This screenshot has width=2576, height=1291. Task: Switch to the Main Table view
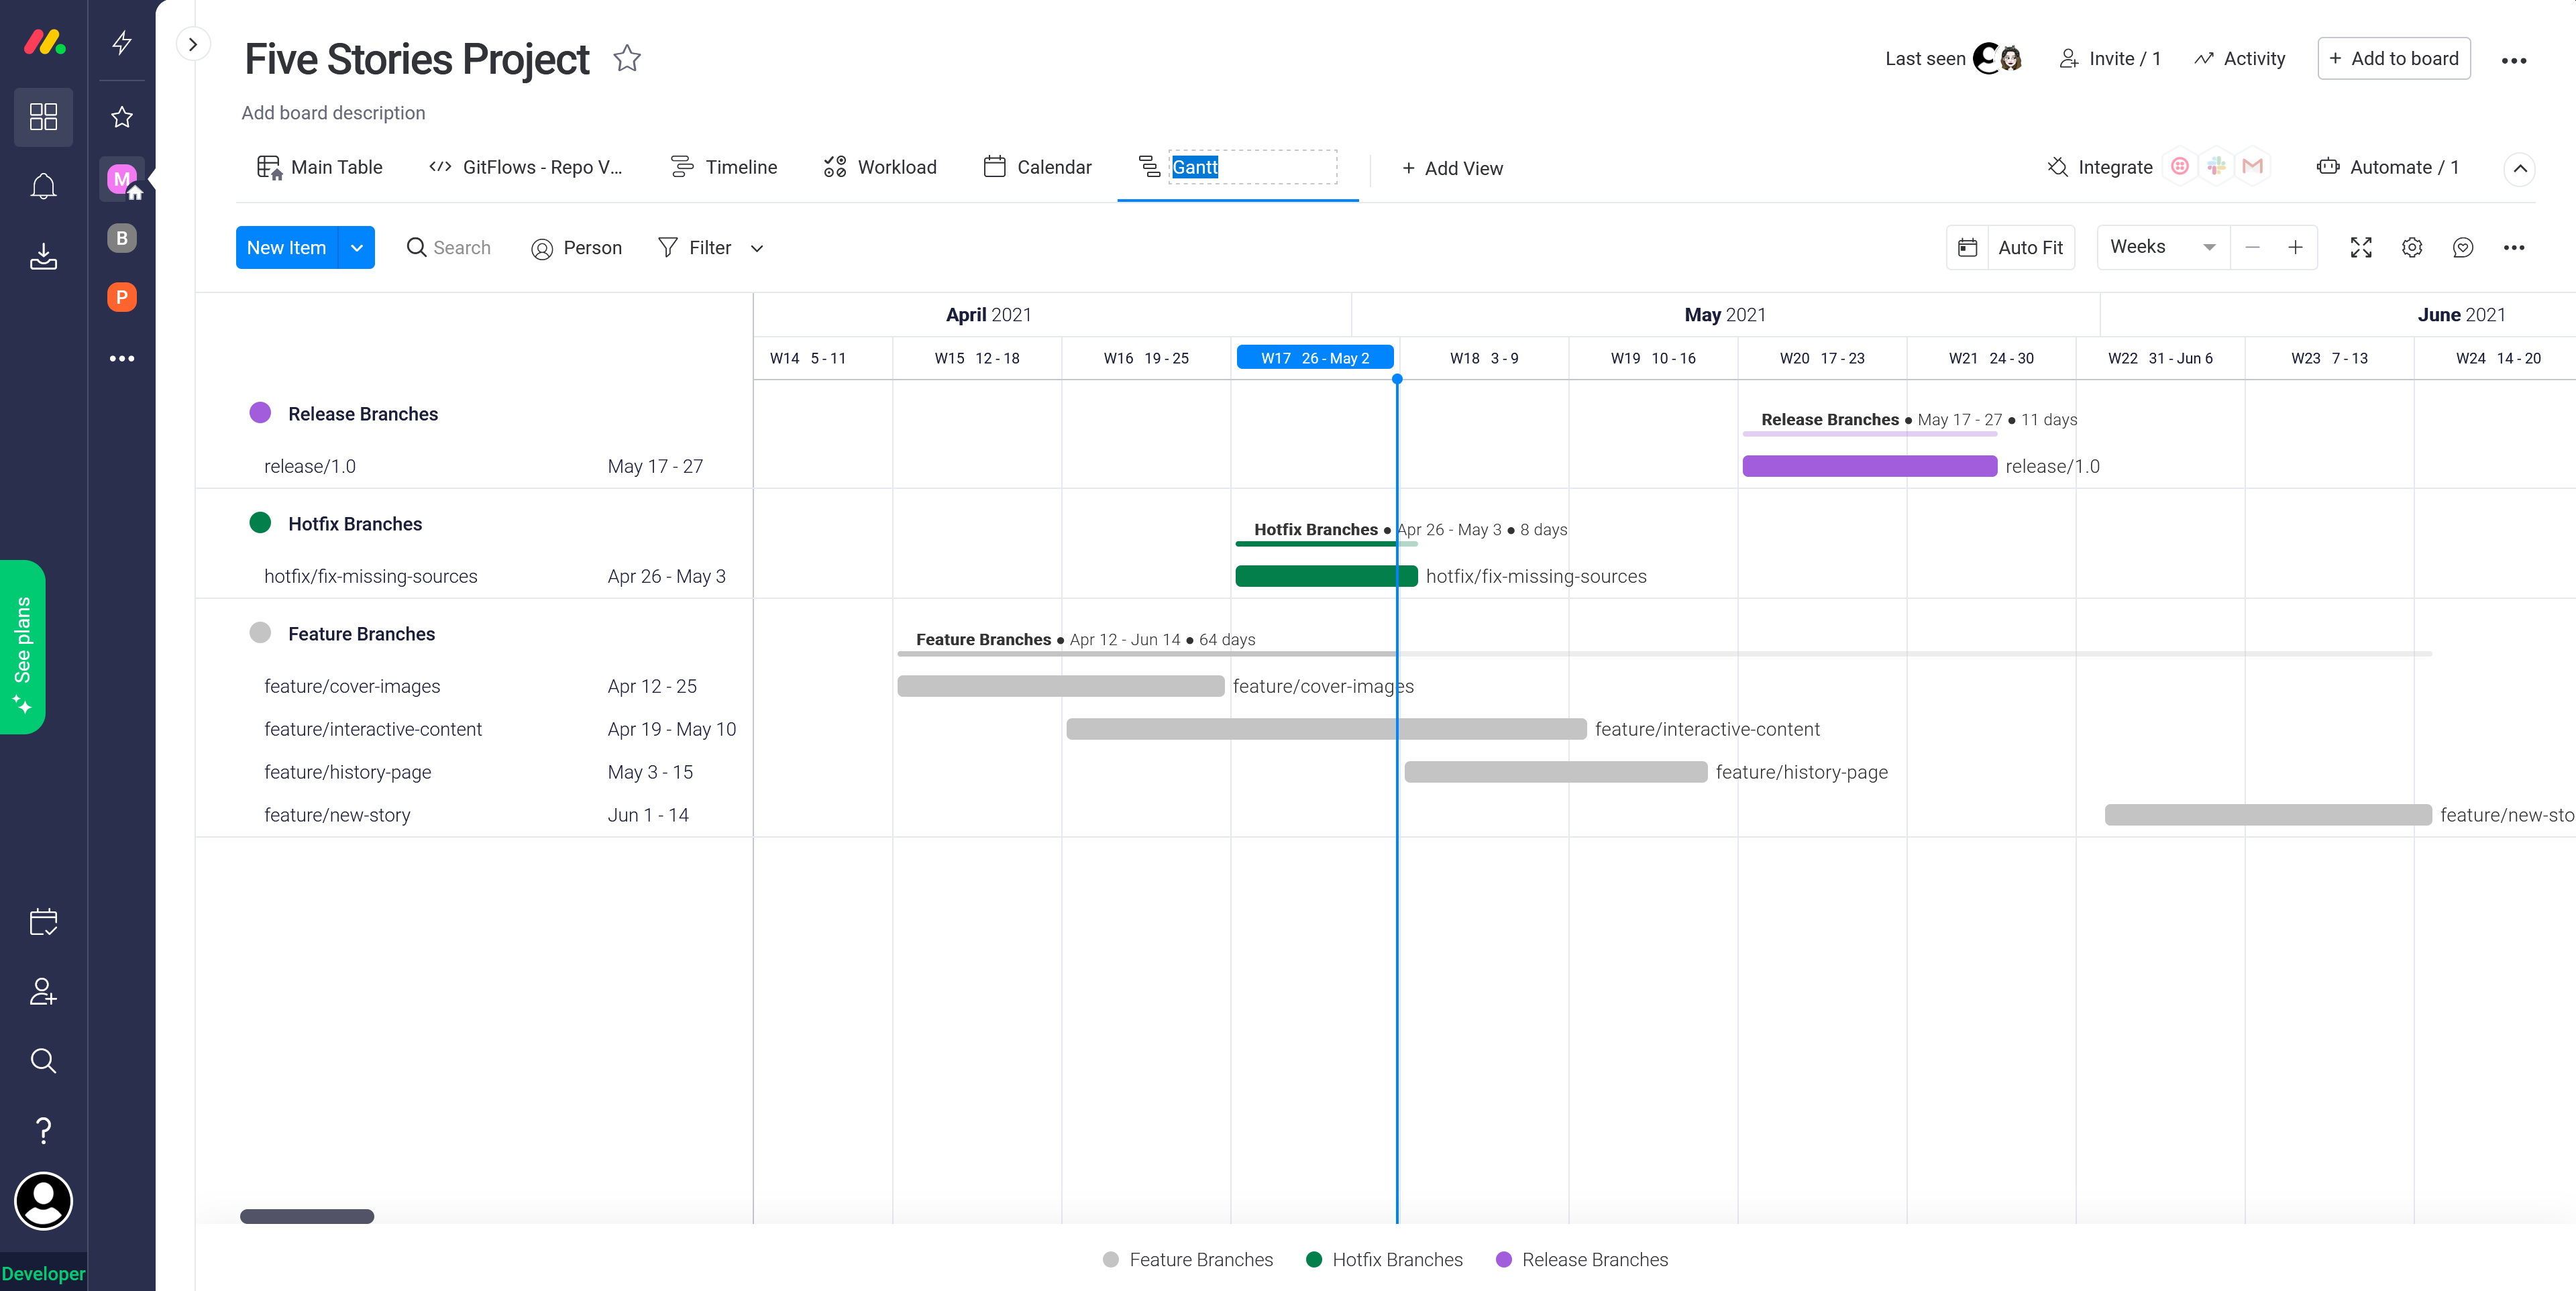(320, 167)
